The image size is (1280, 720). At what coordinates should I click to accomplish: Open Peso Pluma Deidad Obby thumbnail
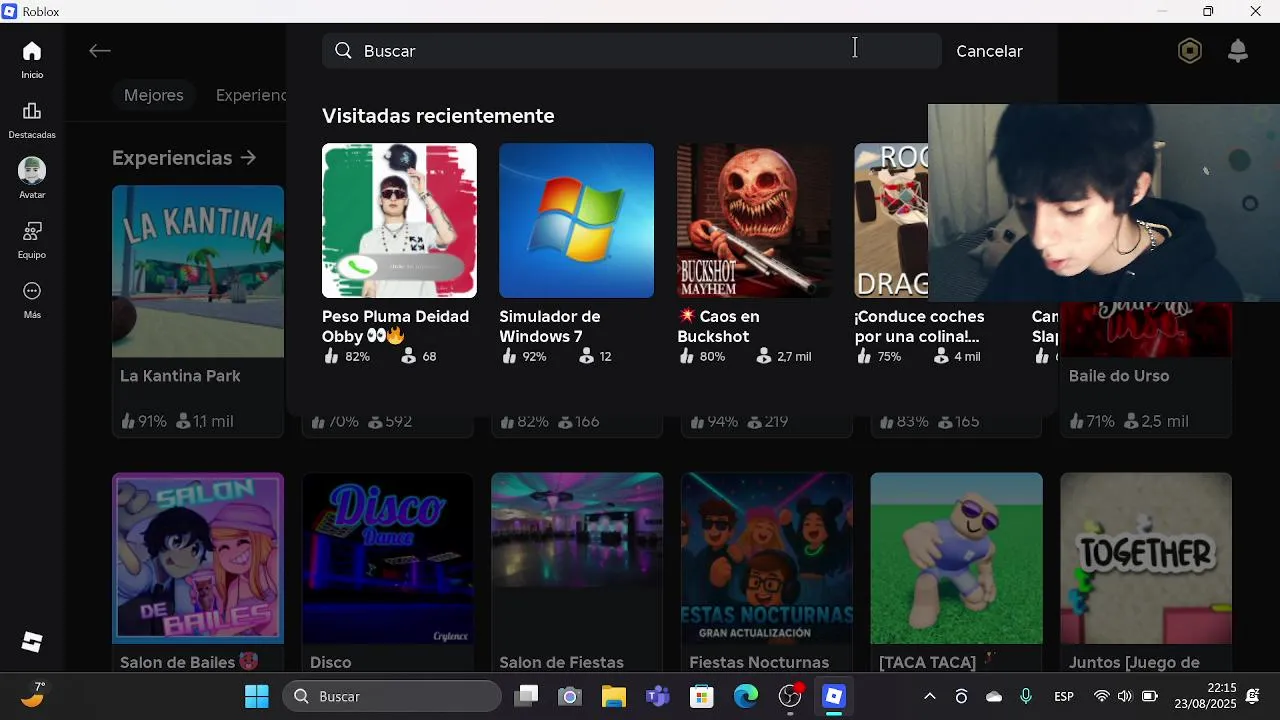click(x=399, y=220)
